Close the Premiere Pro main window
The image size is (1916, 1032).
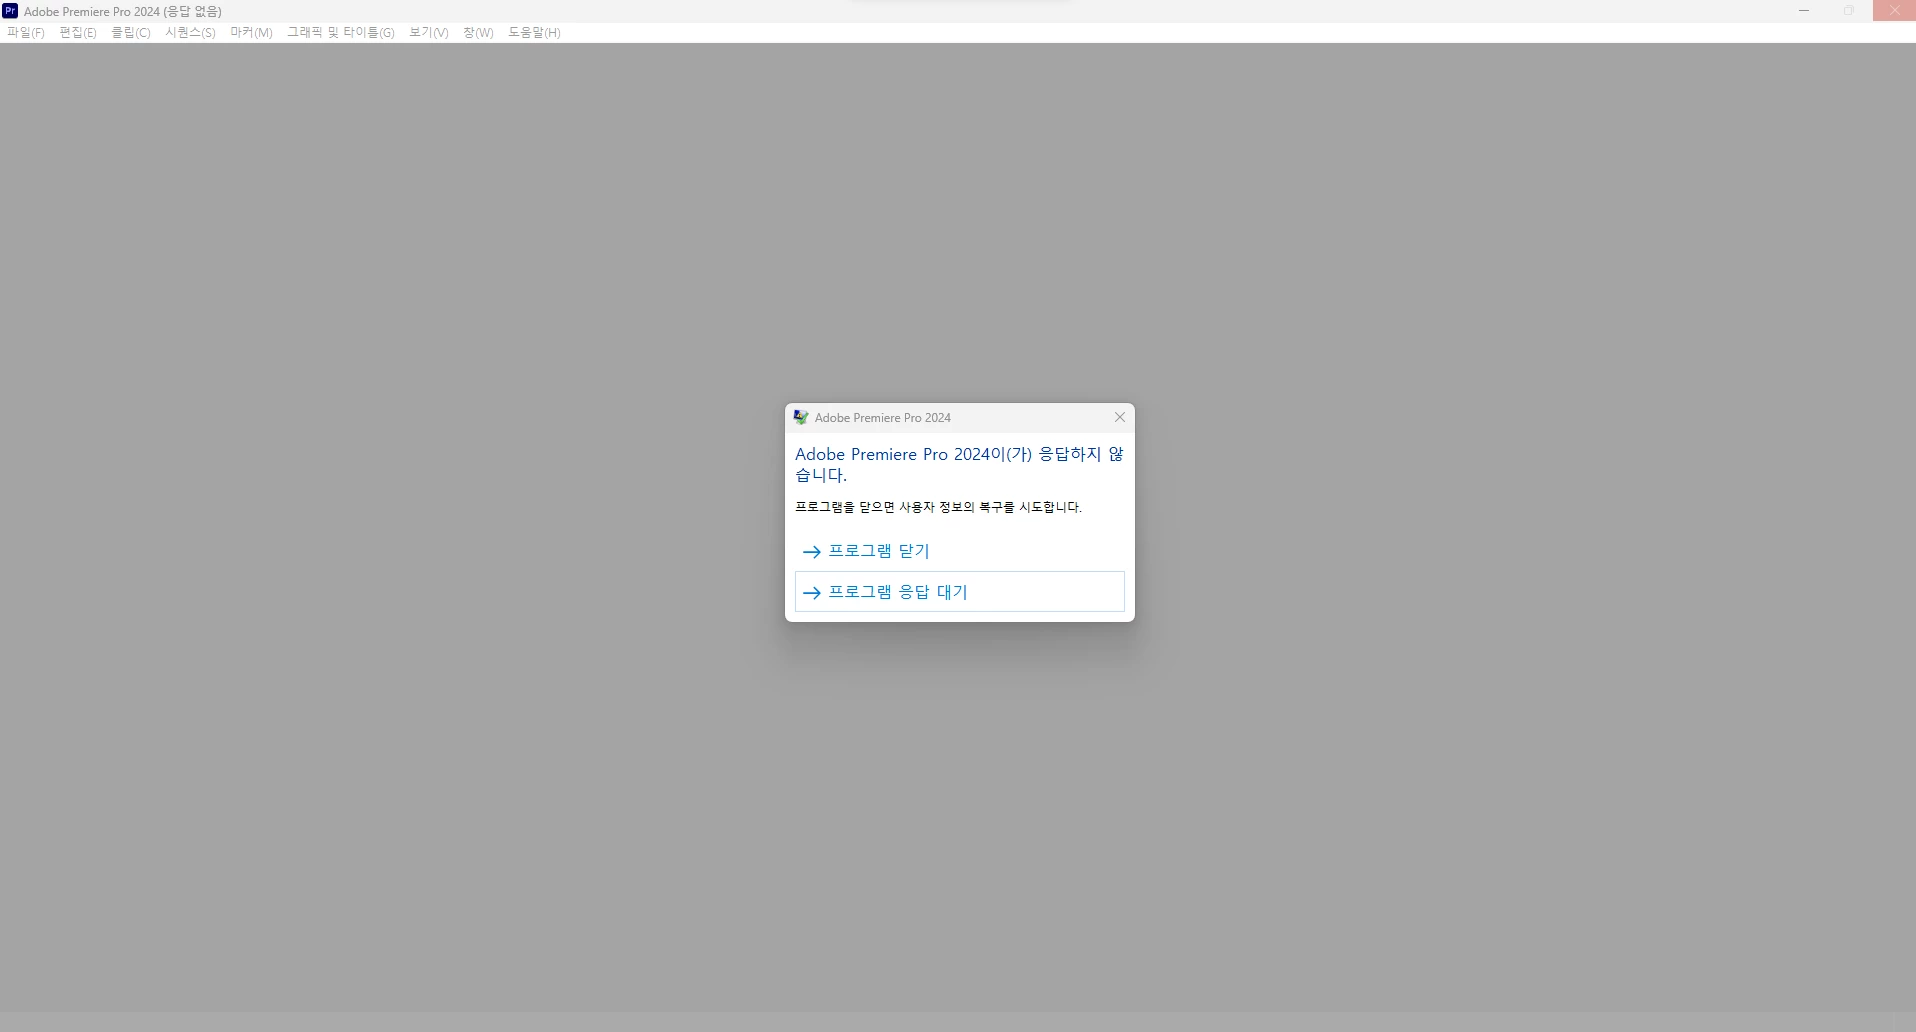point(1894,11)
